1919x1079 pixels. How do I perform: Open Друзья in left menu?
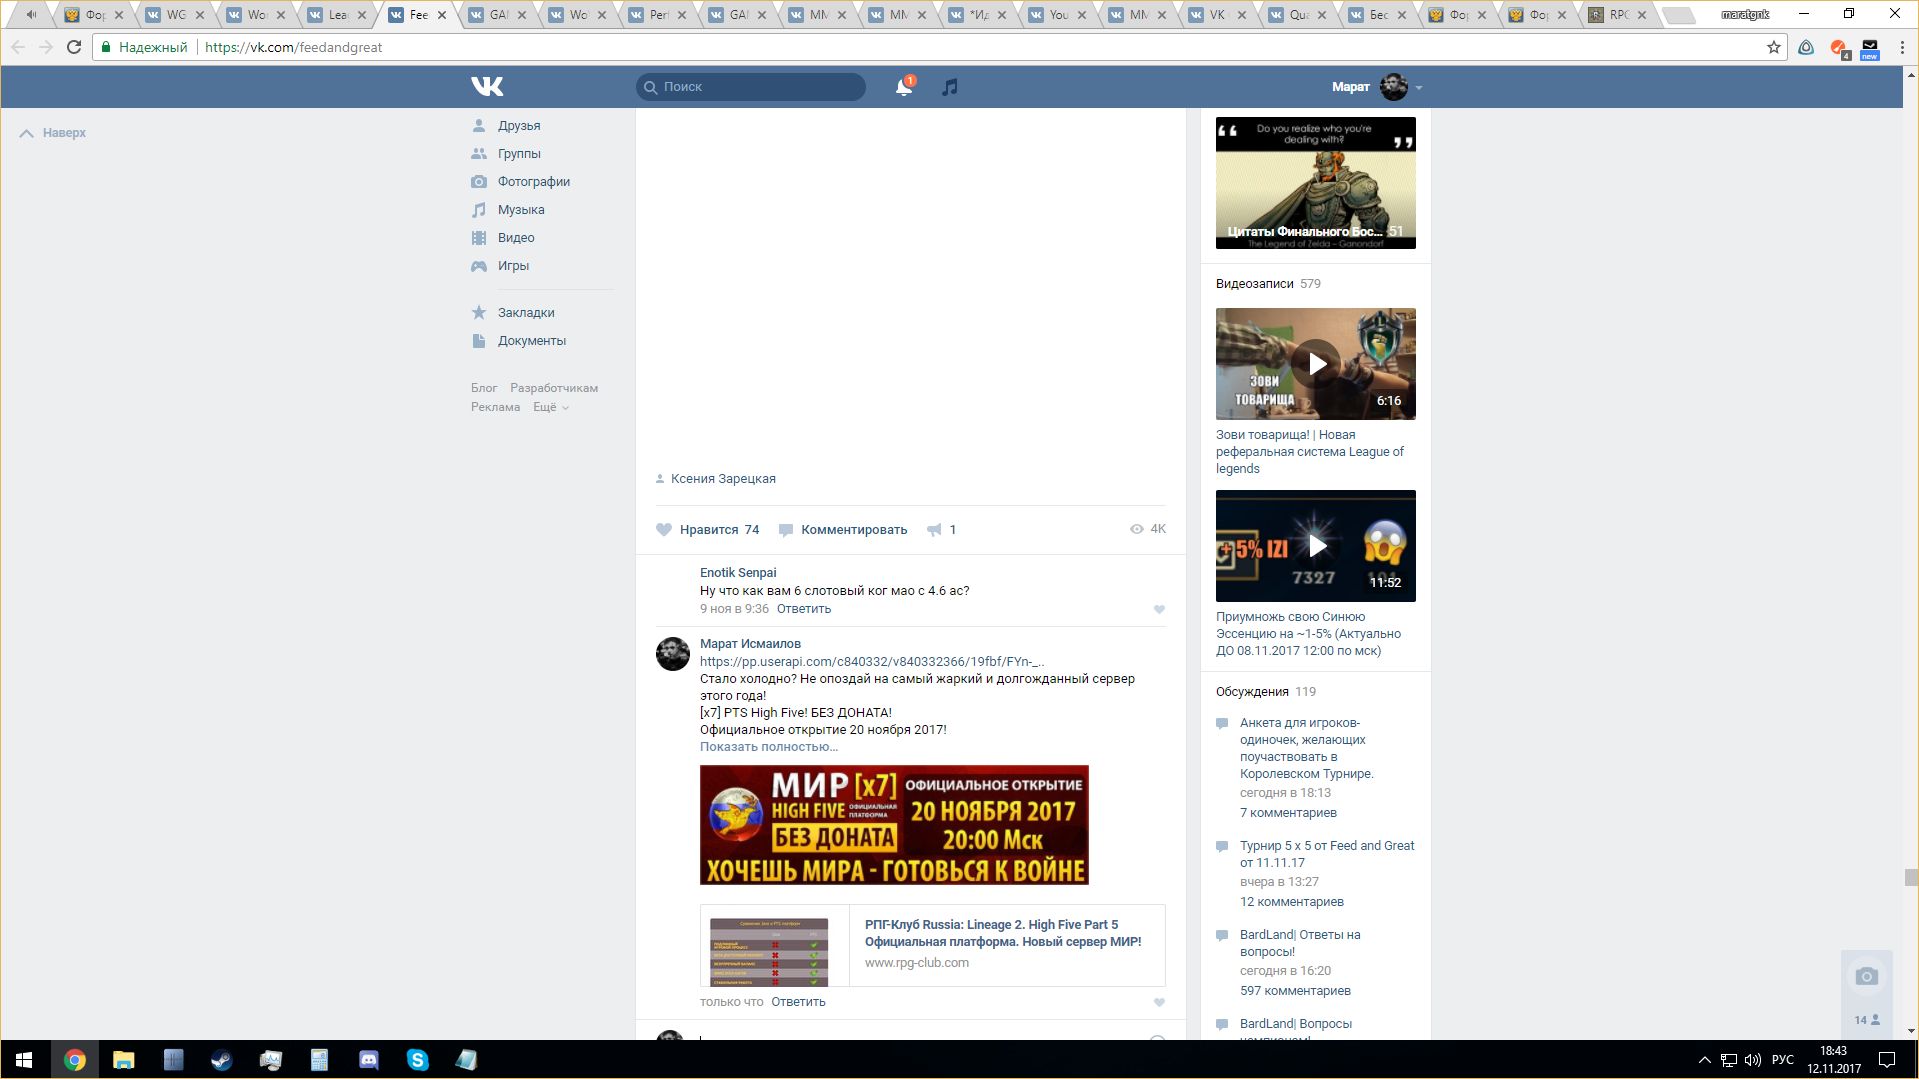point(519,126)
